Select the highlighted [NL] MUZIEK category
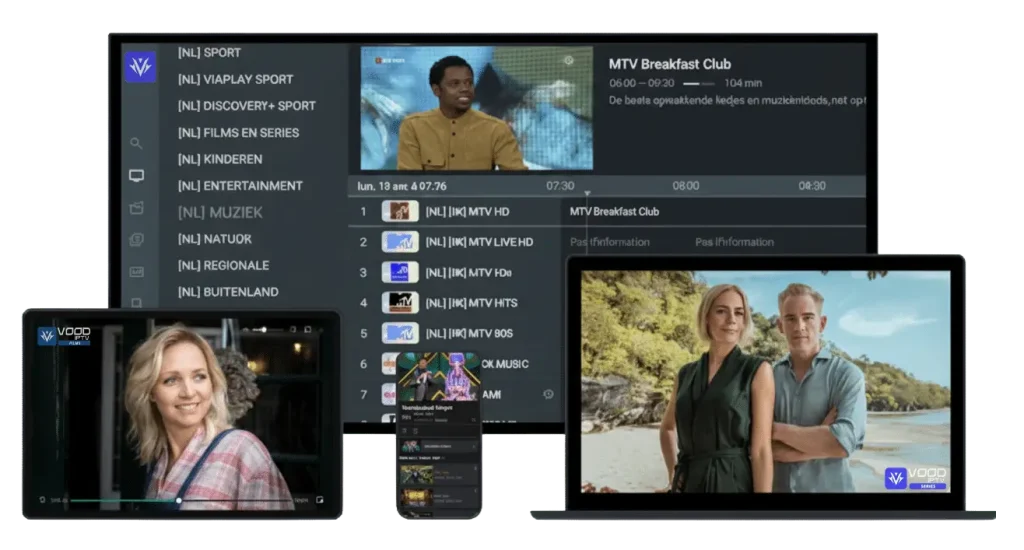 [x=220, y=213]
